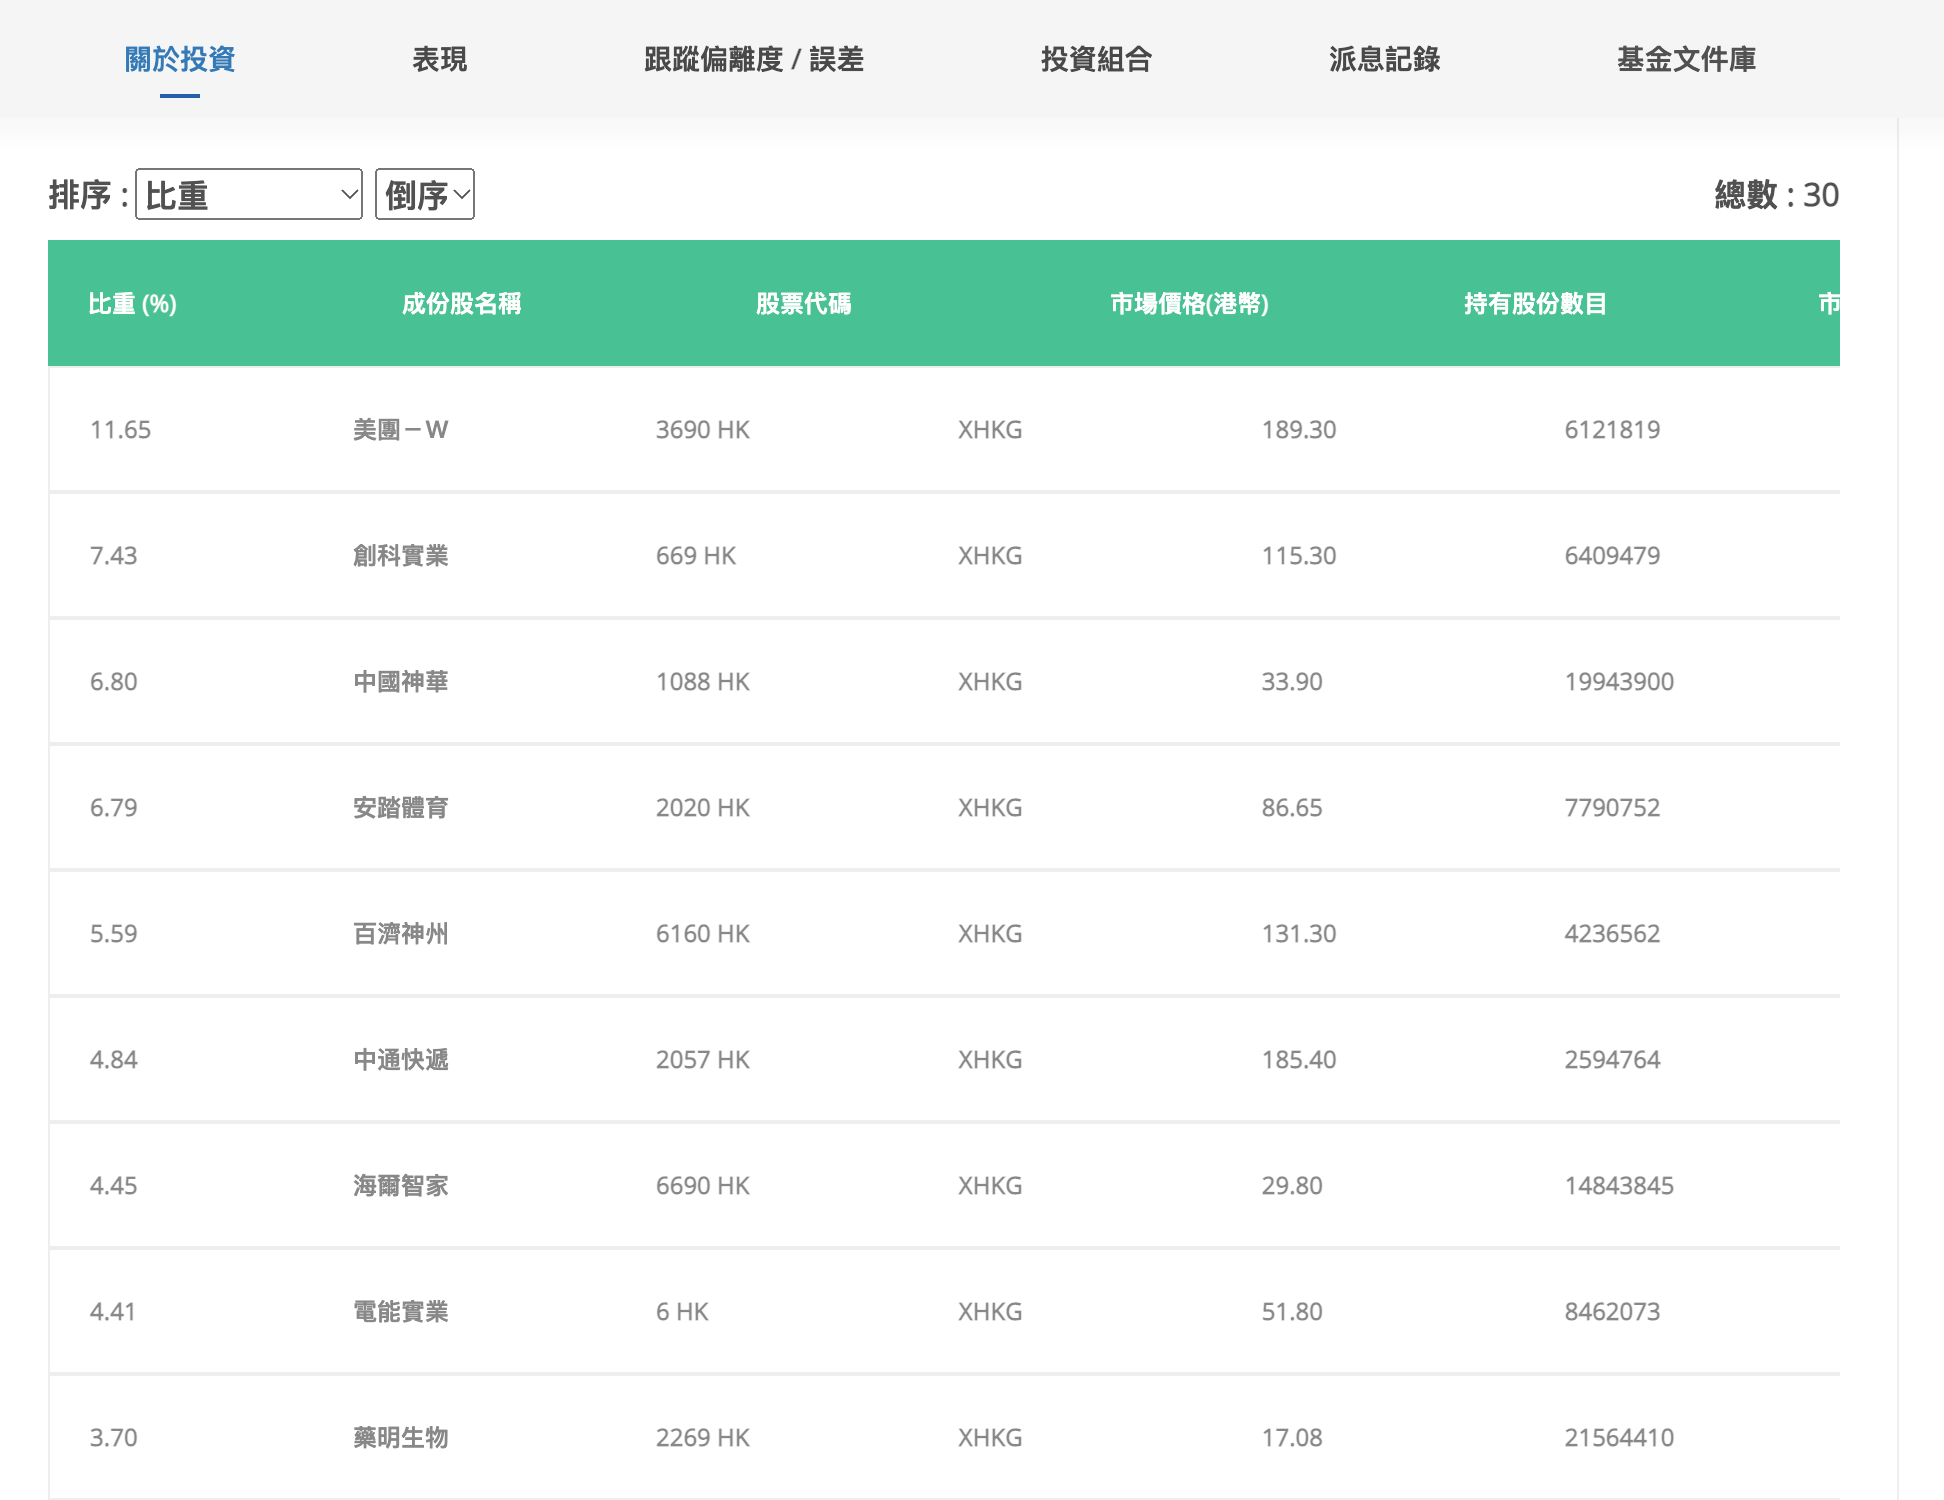Click the 6.80 weighting value
The height and width of the screenshot is (1500, 1944).
(114, 682)
